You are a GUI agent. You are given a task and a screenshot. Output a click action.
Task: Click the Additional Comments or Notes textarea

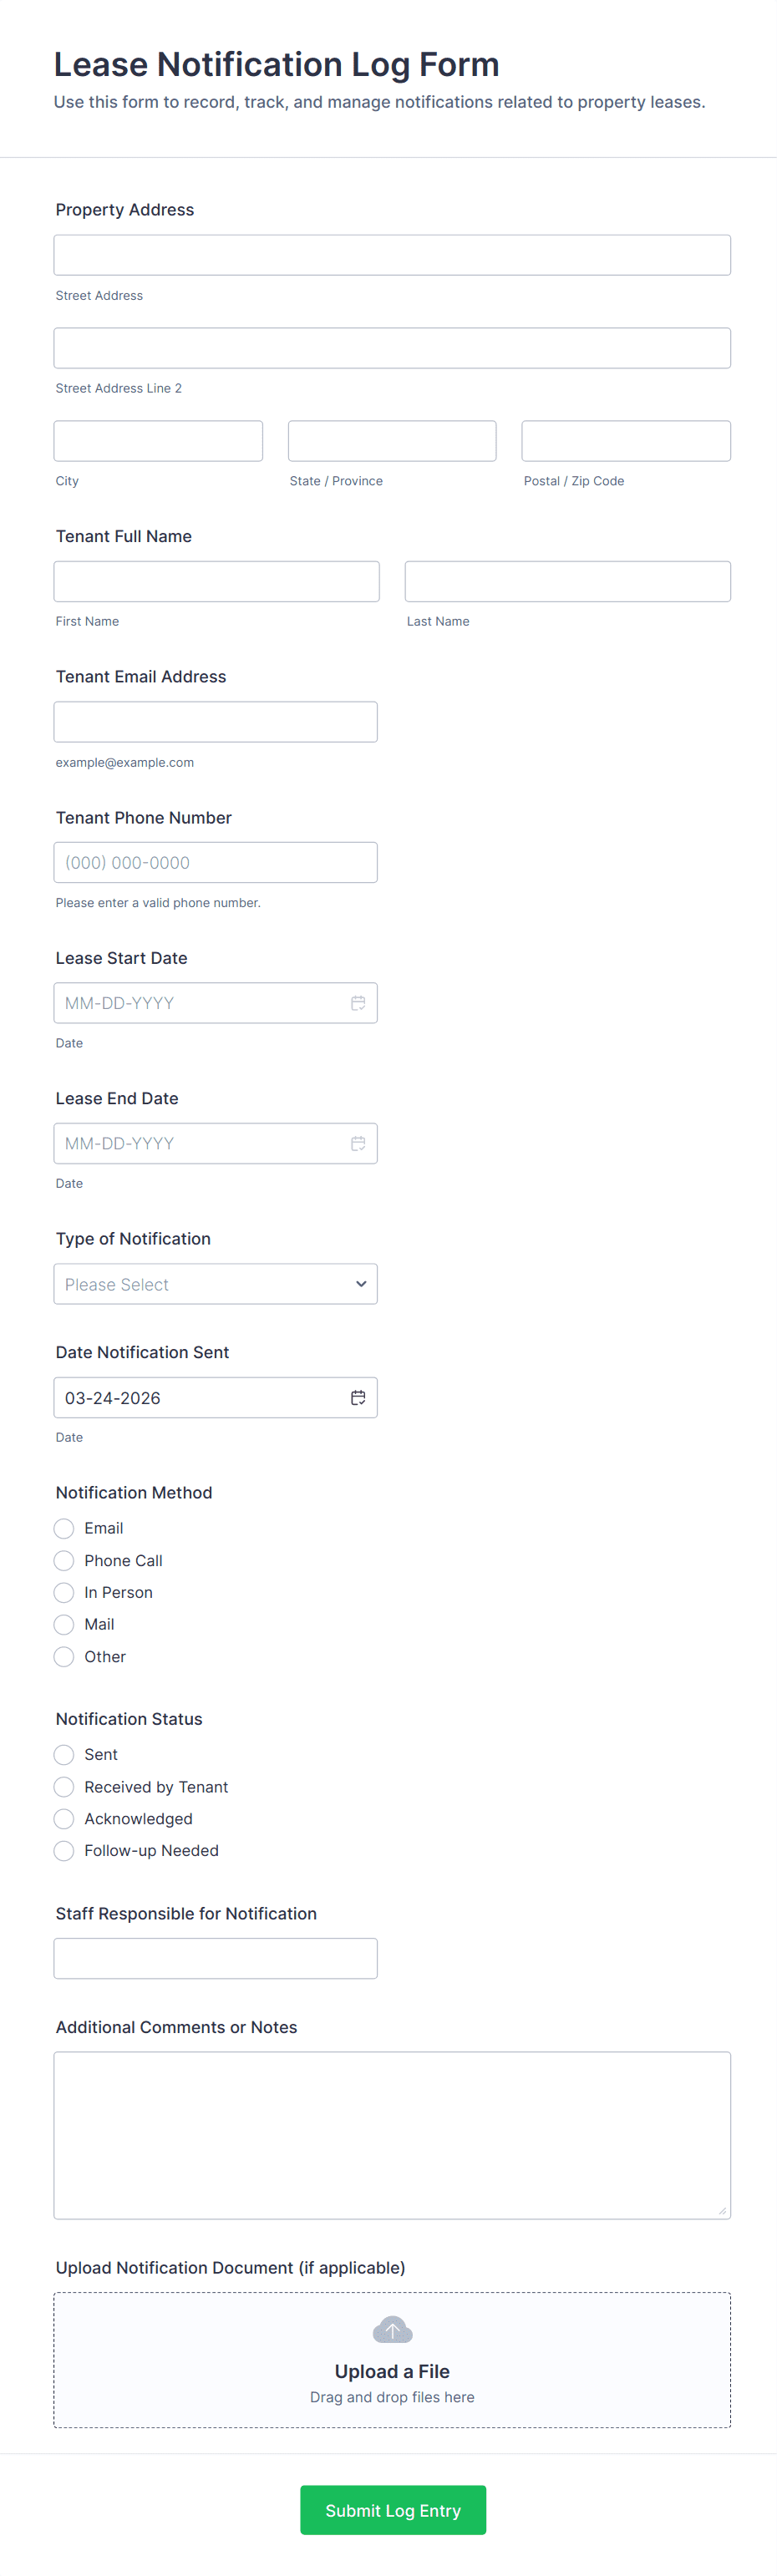point(392,2135)
